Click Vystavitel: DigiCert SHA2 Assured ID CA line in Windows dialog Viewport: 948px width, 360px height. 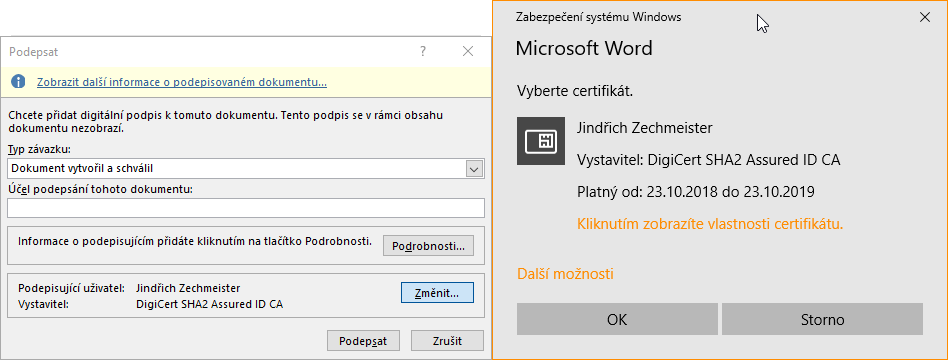[709, 160]
